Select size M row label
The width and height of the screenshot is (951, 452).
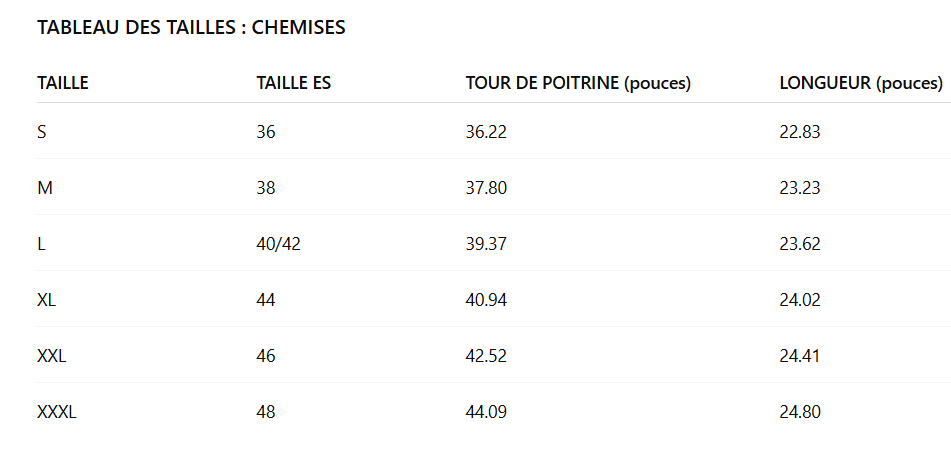pyautogui.click(x=44, y=188)
